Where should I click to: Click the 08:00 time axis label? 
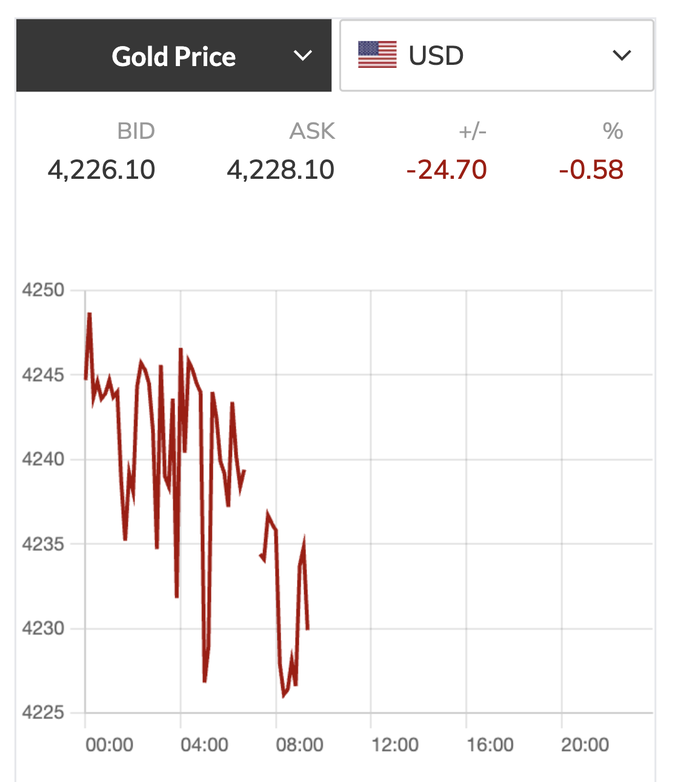(299, 744)
